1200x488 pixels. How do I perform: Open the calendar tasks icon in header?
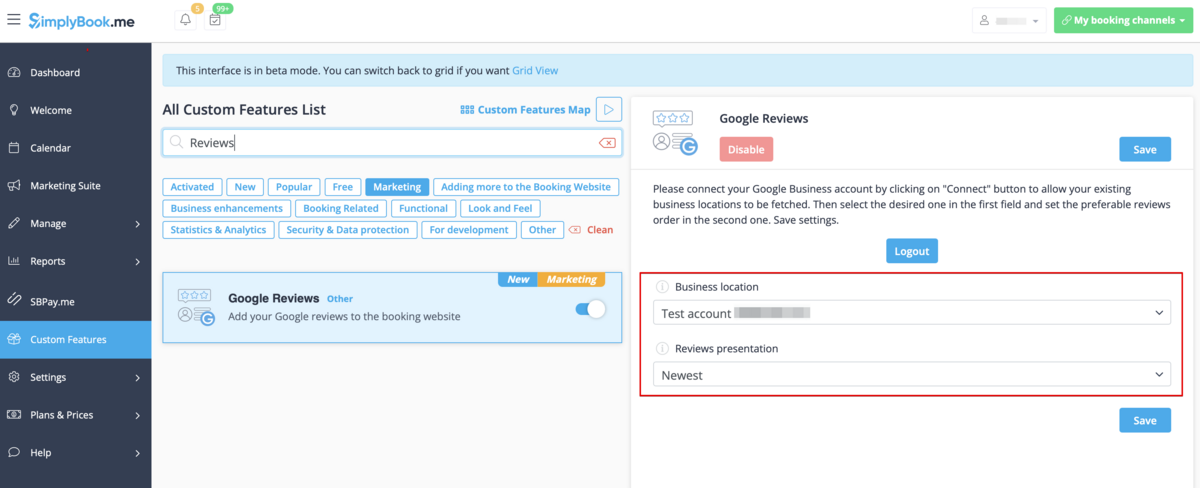pyautogui.click(x=214, y=20)
